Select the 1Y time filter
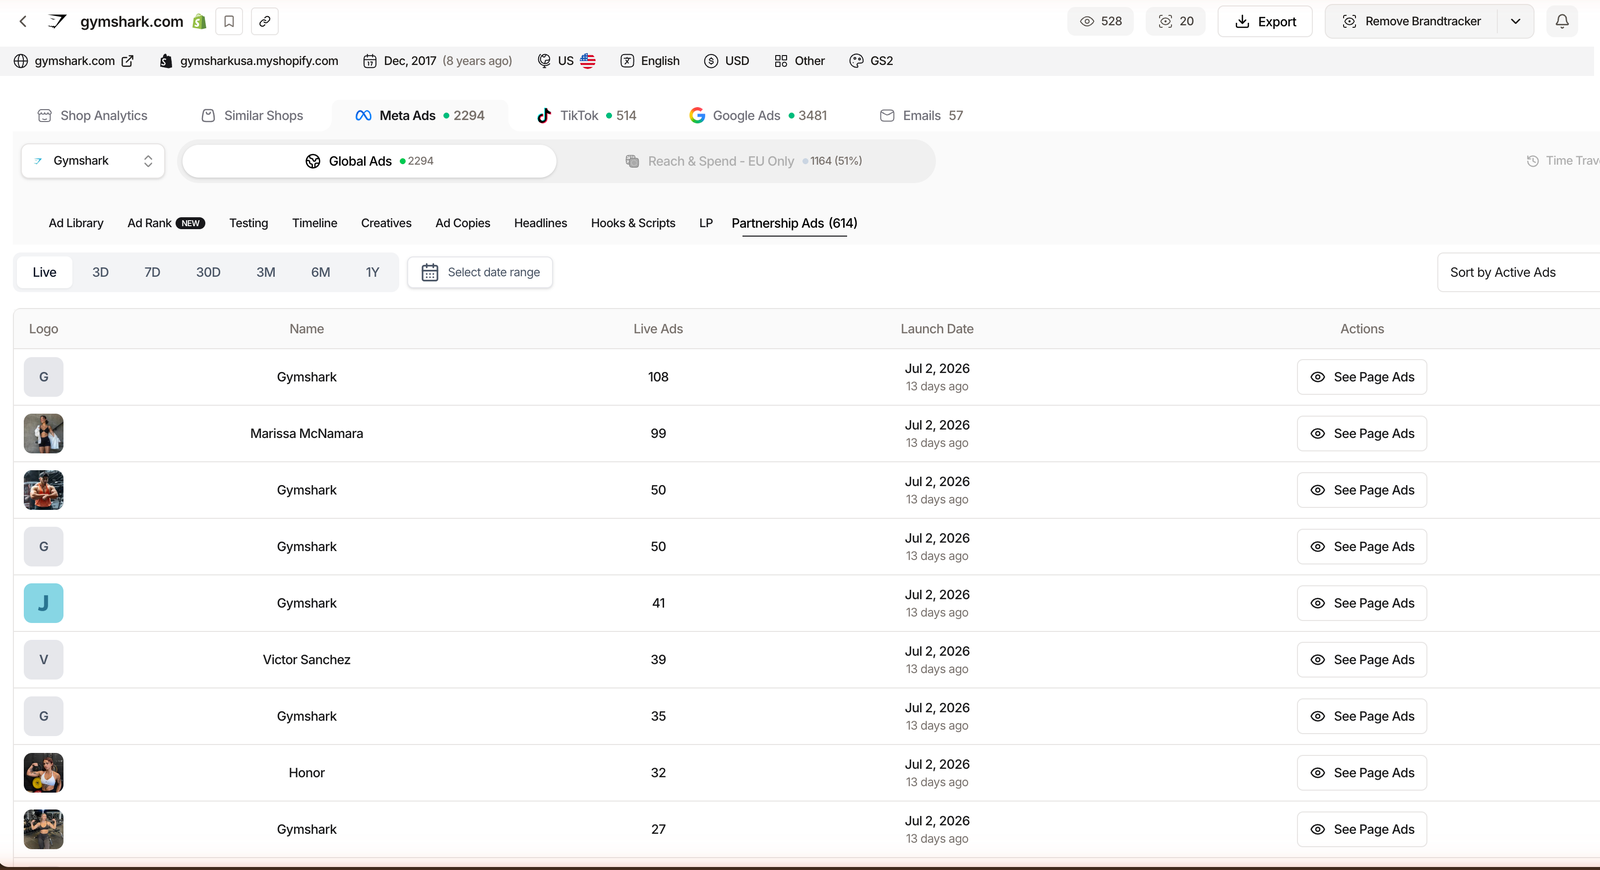Image resolution: width=1600 pixels, height=870 pixels. [x=372, y=272]
